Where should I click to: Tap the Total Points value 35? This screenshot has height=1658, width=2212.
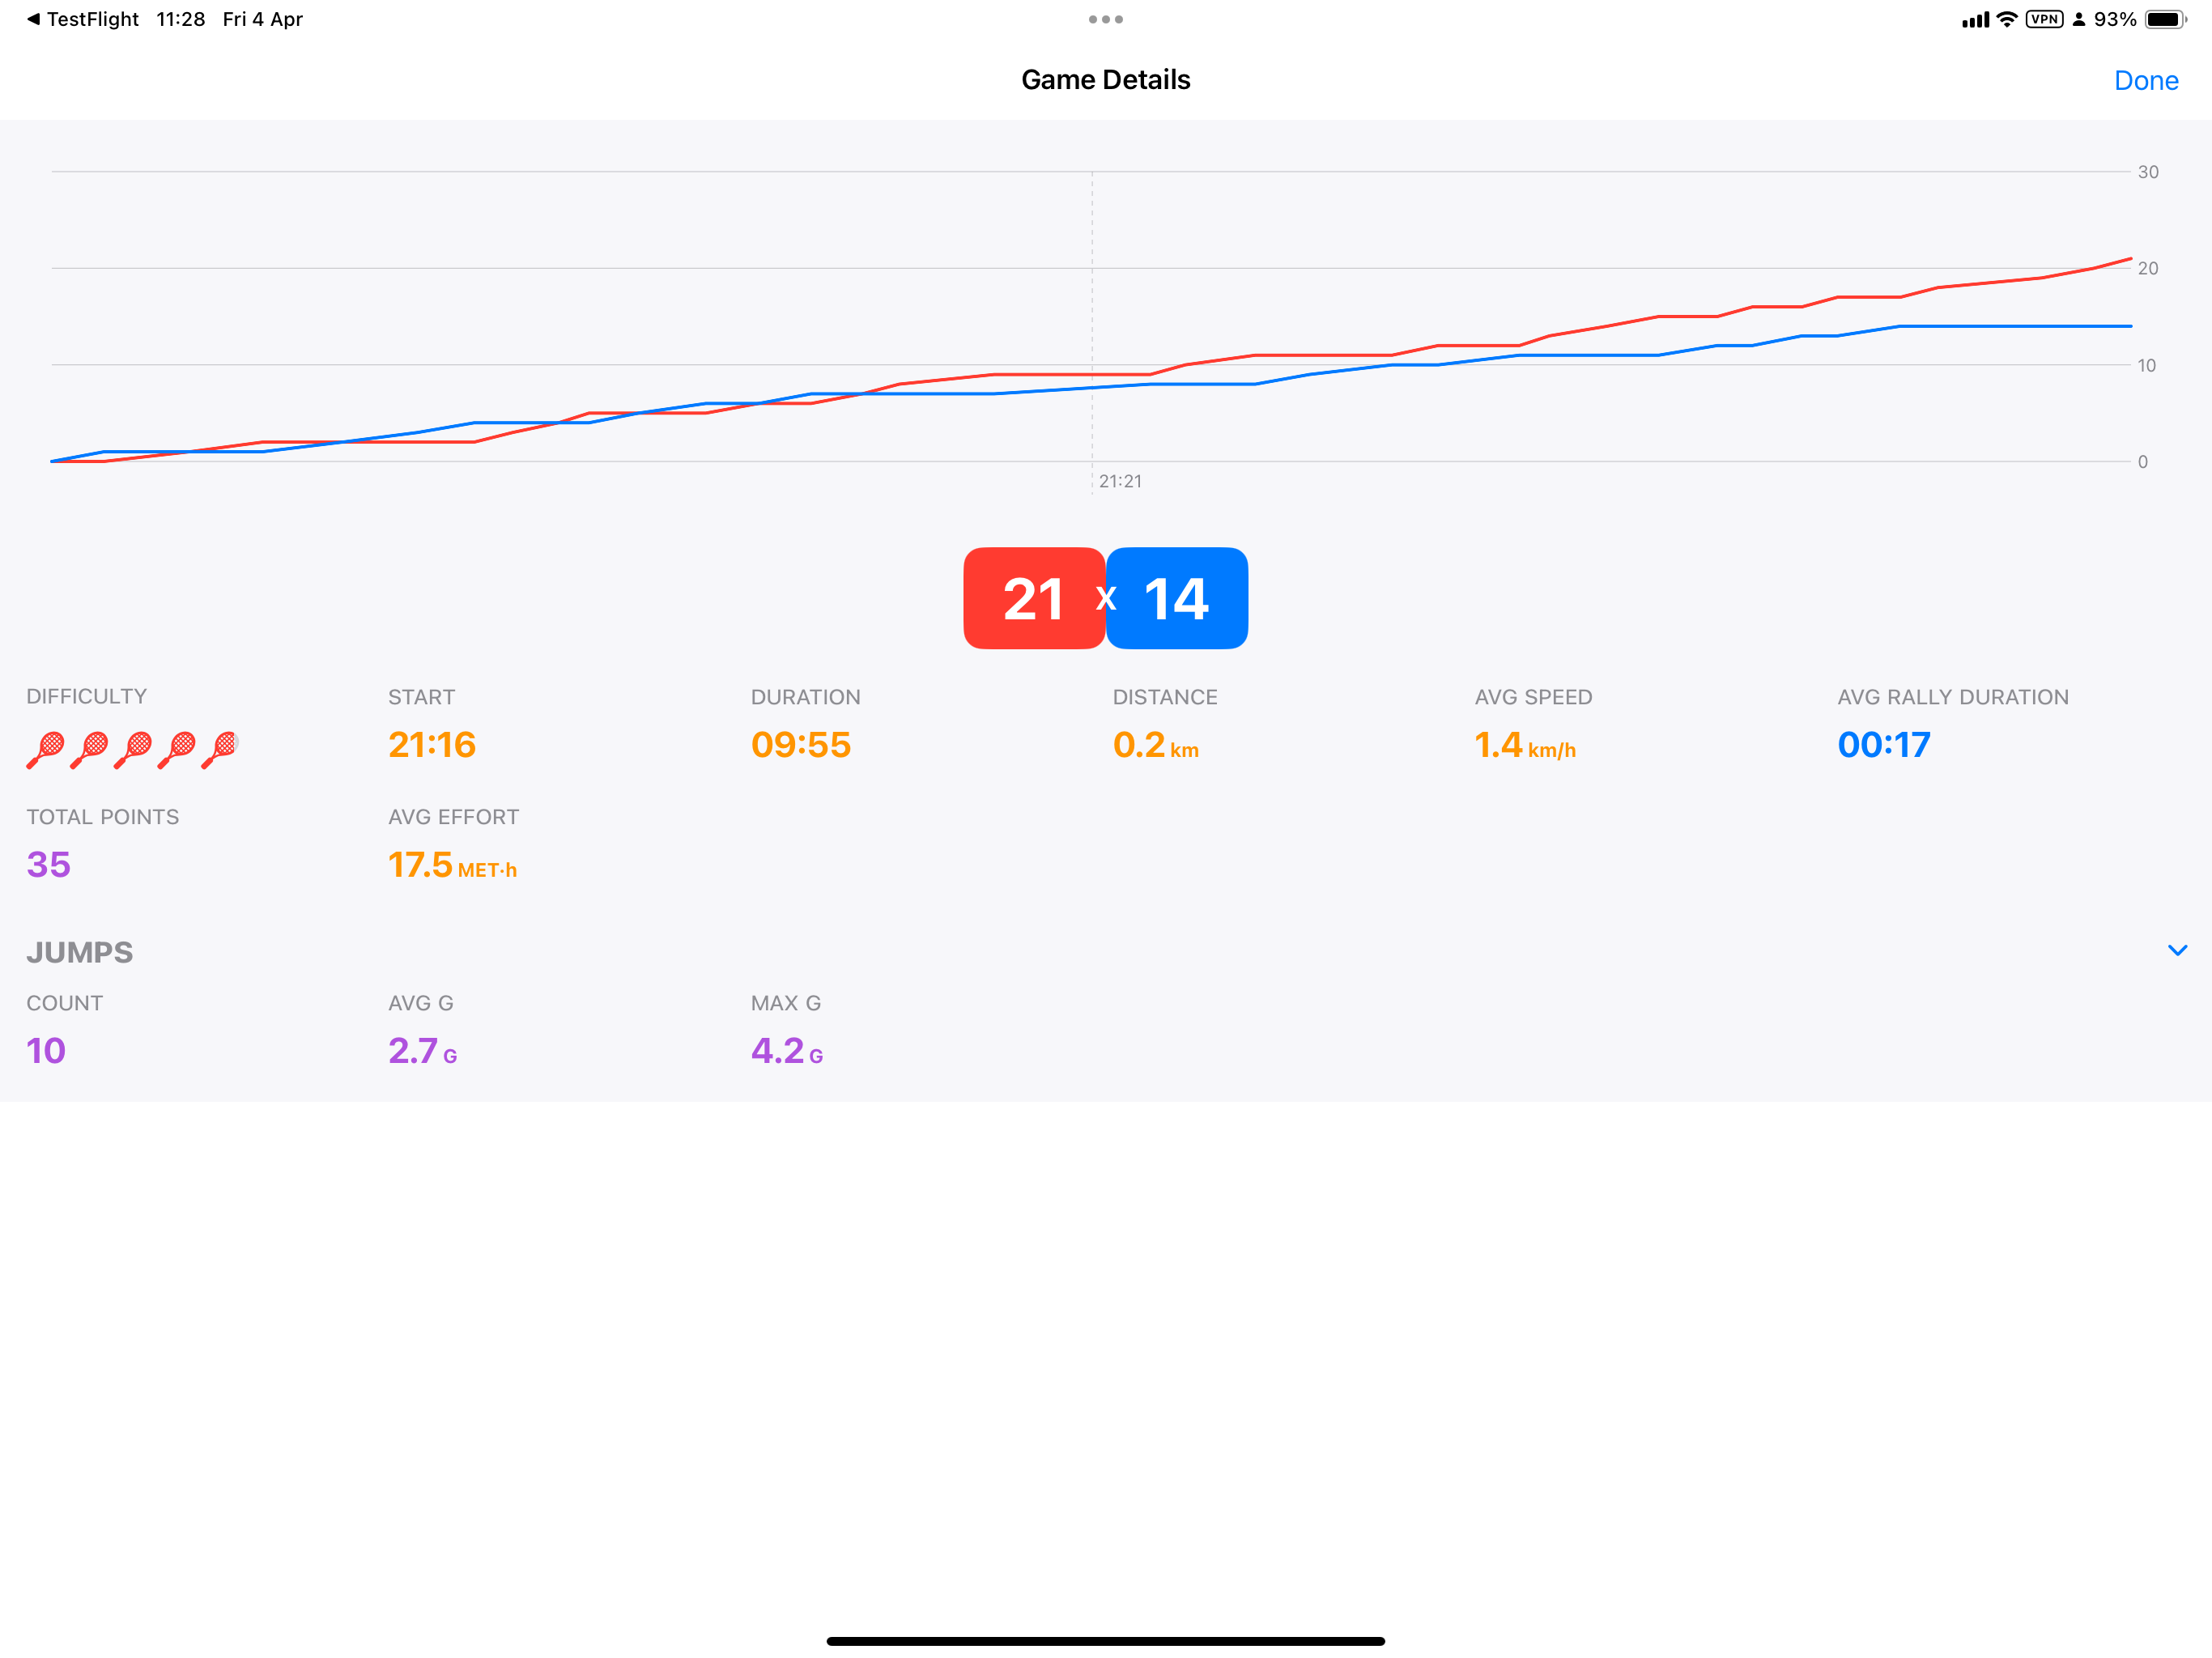[x=48, y=865]
